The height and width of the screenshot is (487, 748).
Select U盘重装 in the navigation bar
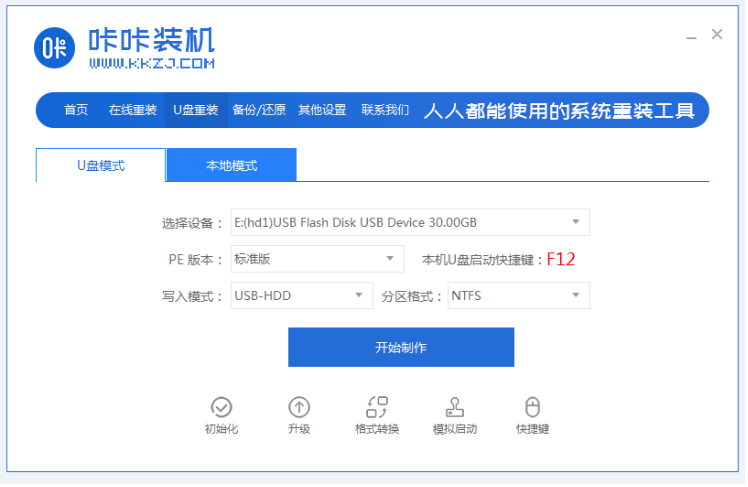tap(197, 111)
